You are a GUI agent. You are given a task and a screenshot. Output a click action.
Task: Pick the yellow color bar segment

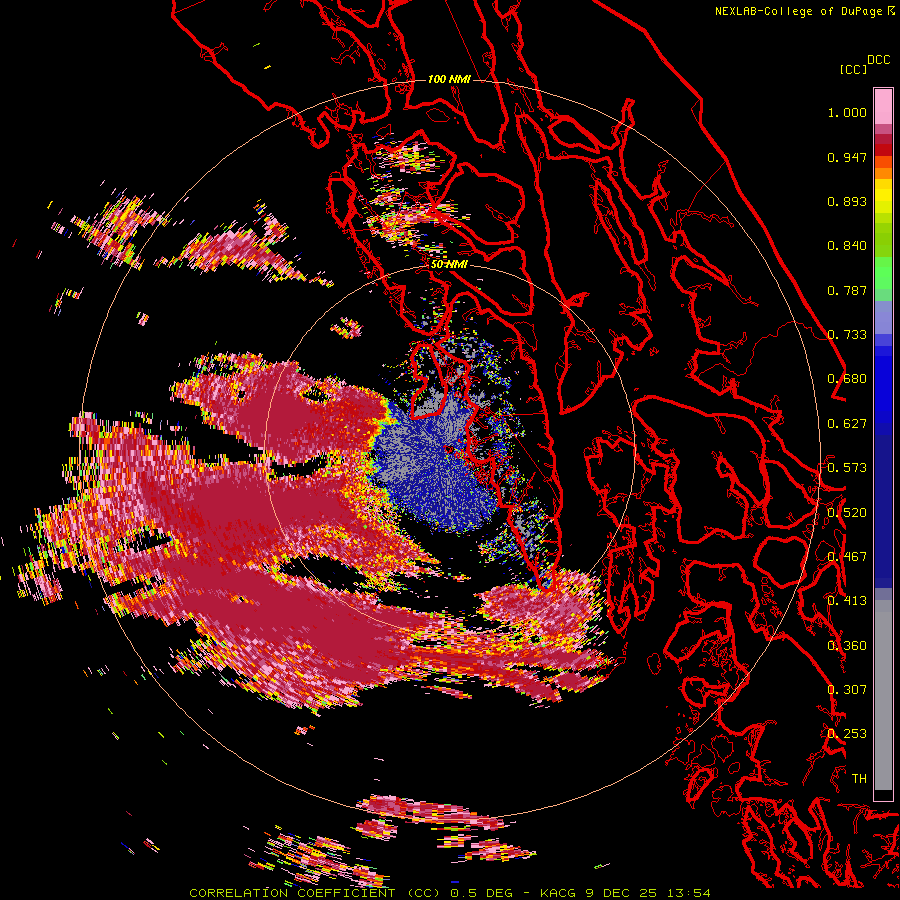click(883, 196)
